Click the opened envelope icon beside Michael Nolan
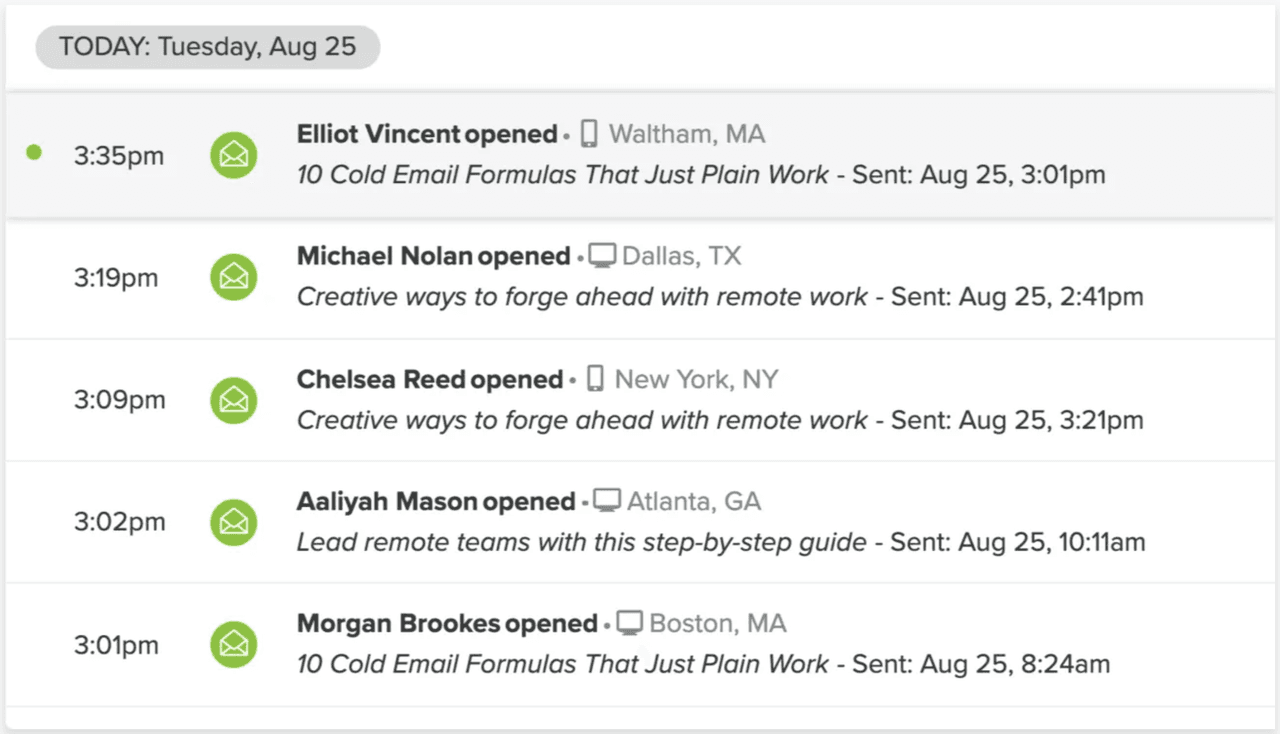Image resolution: width=1280 pixels, height=734 pixels. click(x=233, y=277)
